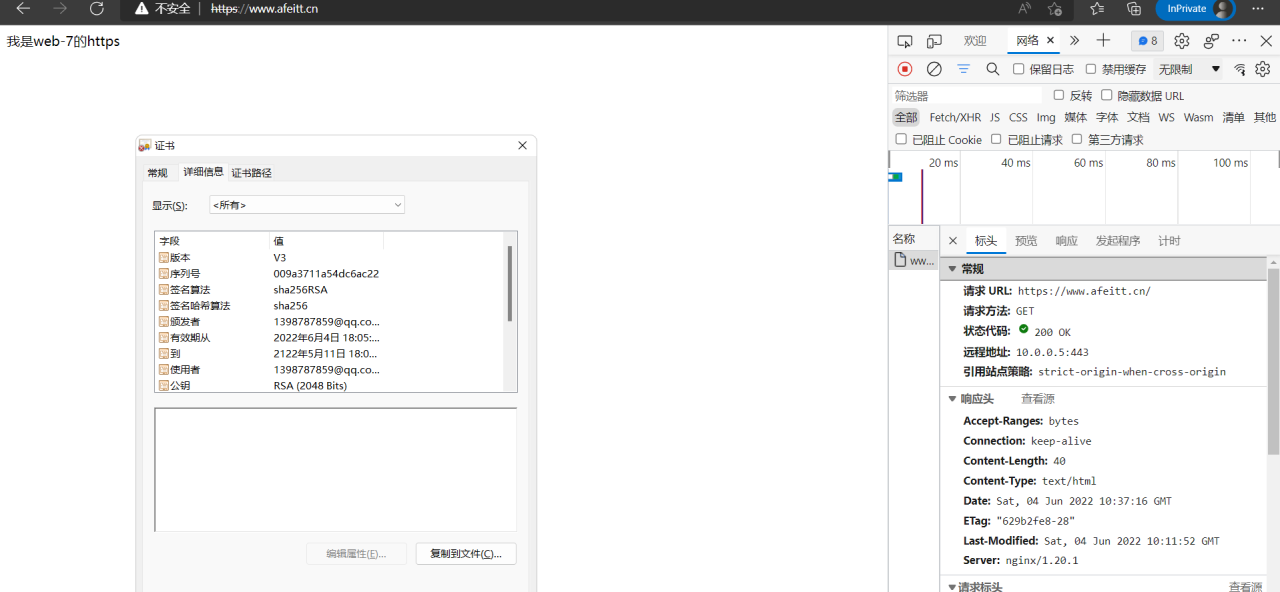The image size is (1280, 592).
Task: Stop recording network log
Action: point(904,69)
